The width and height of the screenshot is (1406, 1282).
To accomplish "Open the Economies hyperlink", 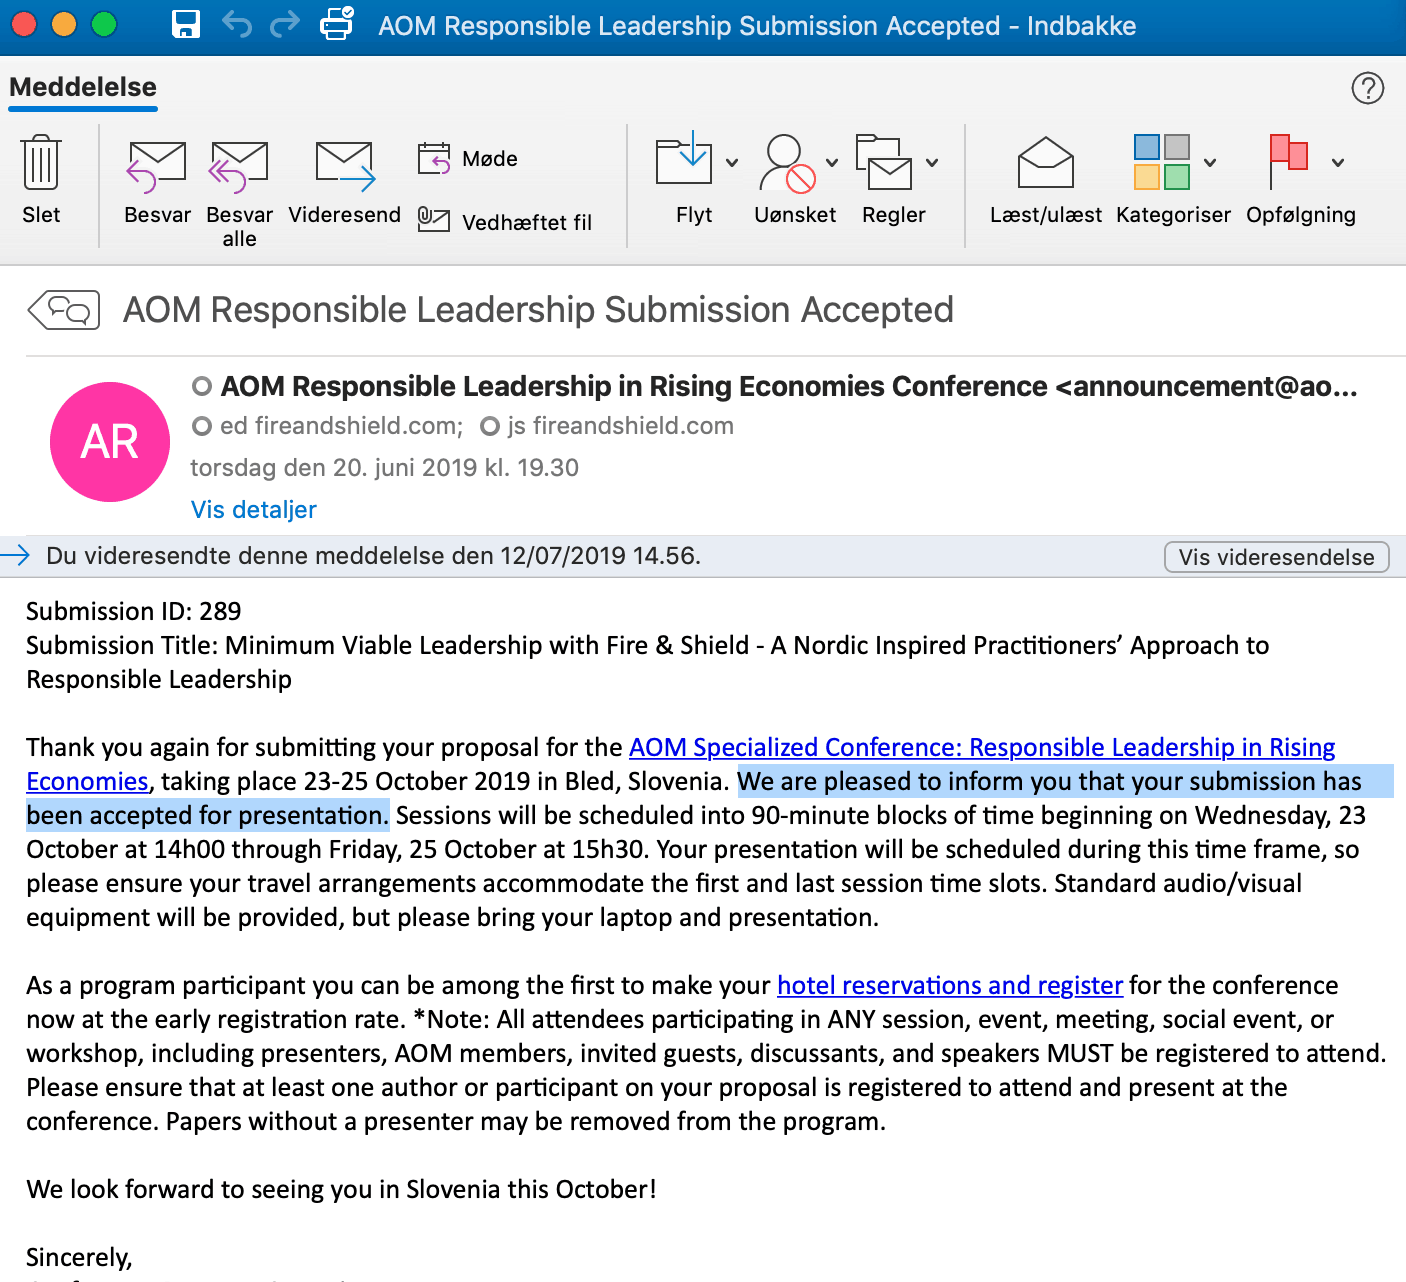I will tap(87, 781).
